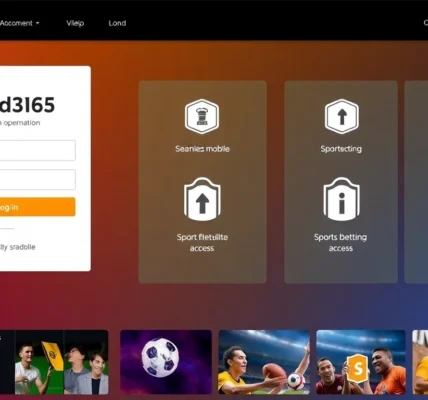The image size is (428, 400).
Task: Open the Sports betting access info icon
Action: (x=341, y=199)
